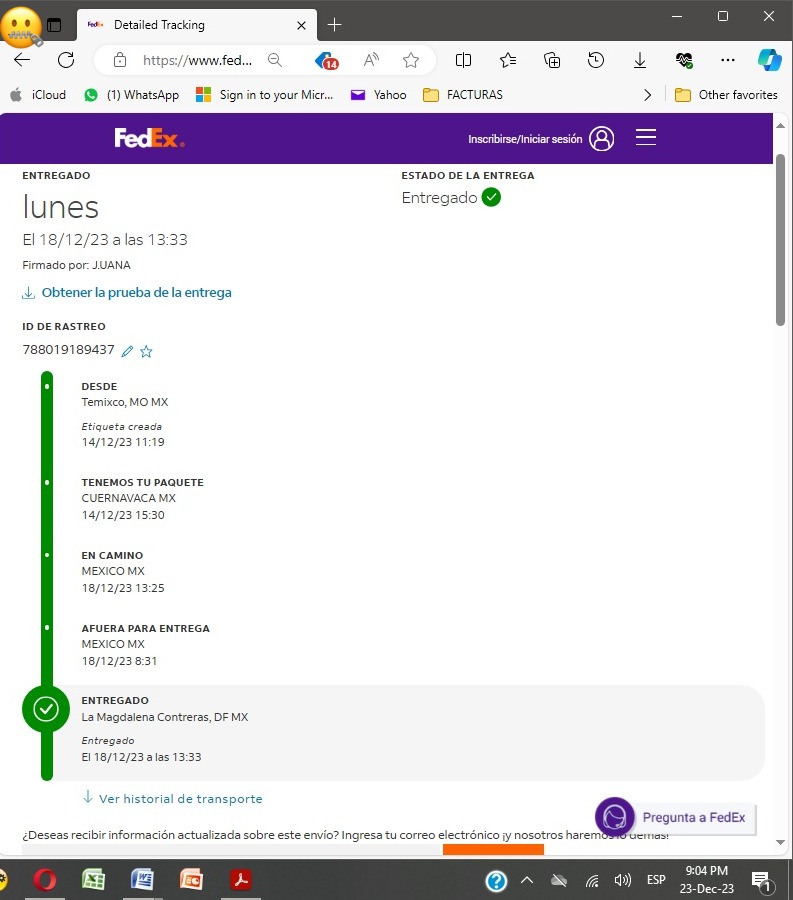The width and height of the screenshot is (793, 900).
Task: Open the Pregunta a FedEx chat avatar
Action: [615, 817]
